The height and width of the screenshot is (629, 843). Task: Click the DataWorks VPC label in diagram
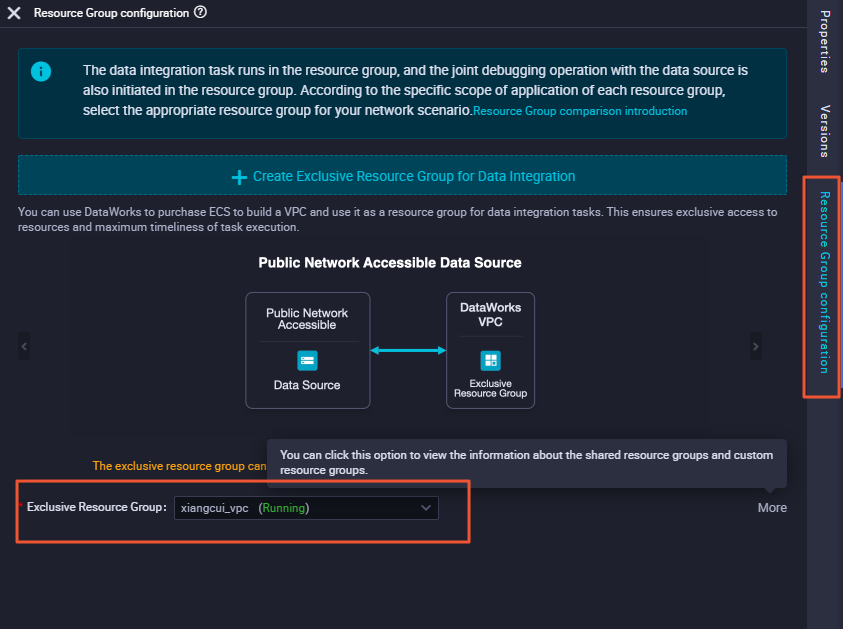tap(490, 314)
